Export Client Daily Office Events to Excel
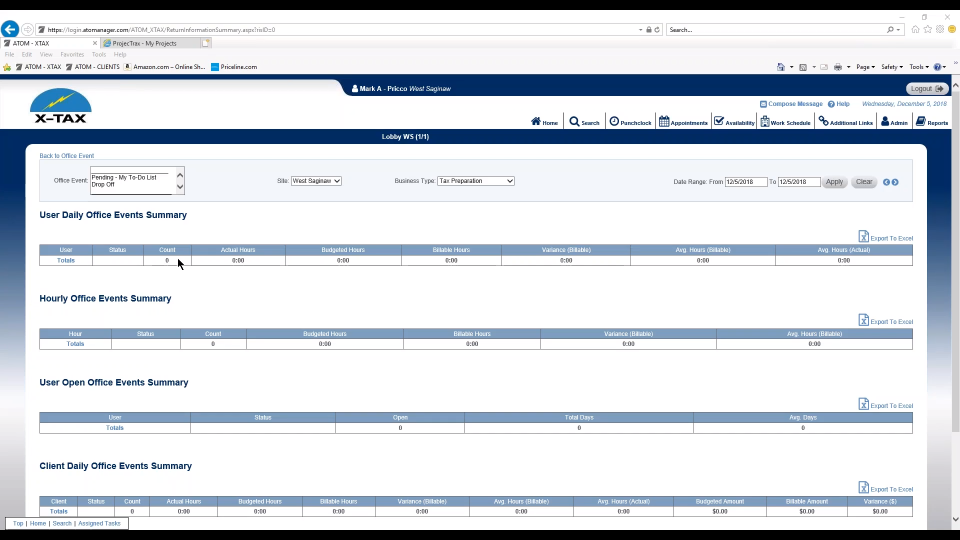 point(885,488)
